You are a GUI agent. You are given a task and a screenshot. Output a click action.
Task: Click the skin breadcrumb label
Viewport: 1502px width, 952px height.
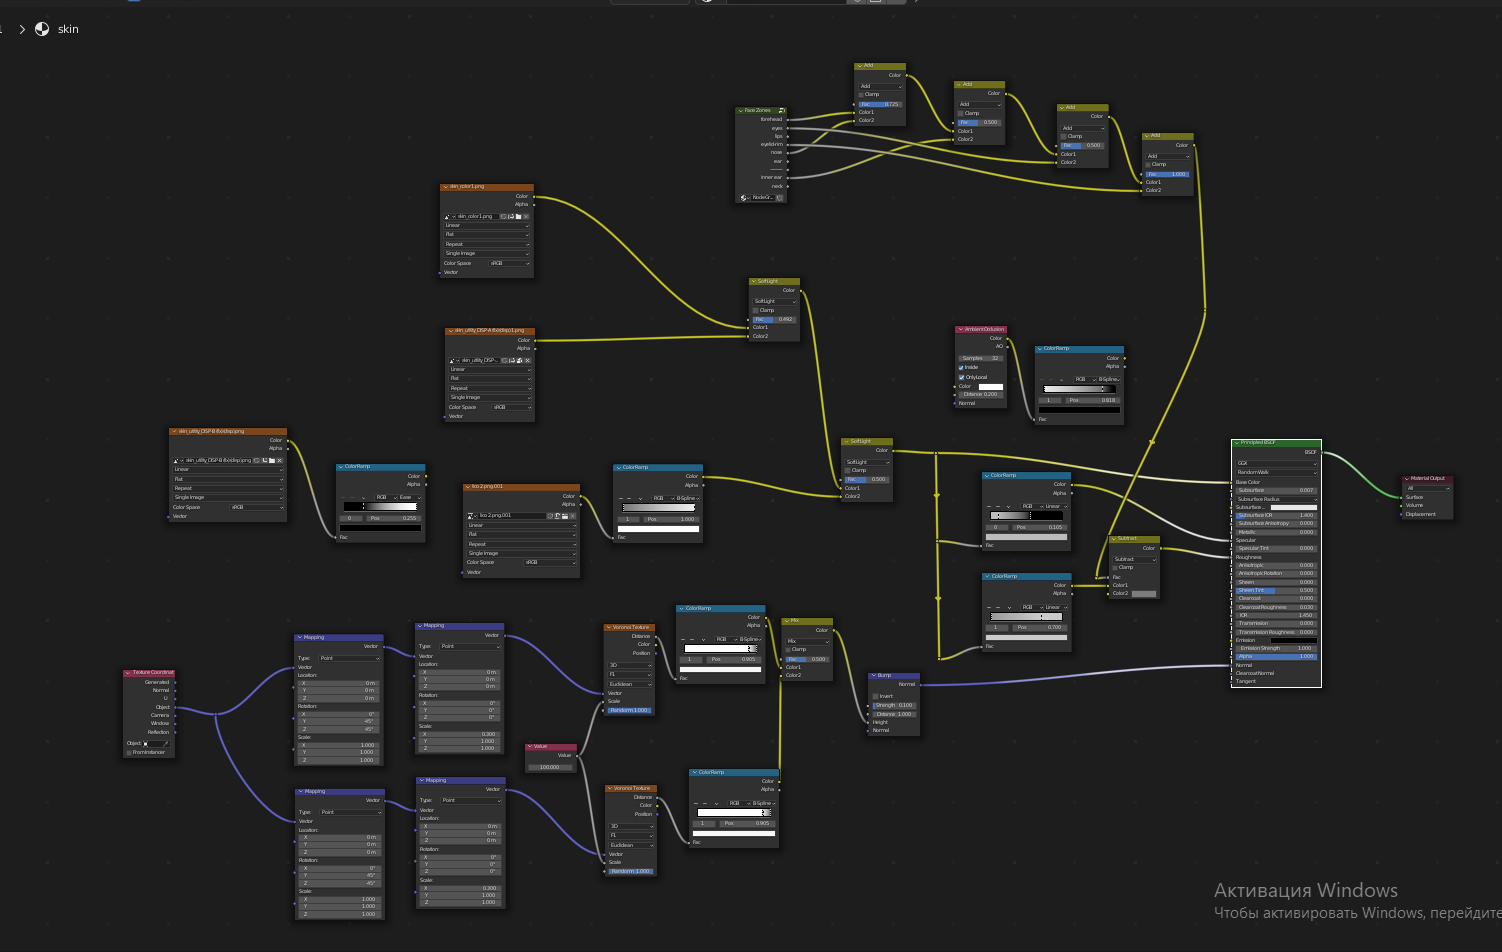click(68, 29)
